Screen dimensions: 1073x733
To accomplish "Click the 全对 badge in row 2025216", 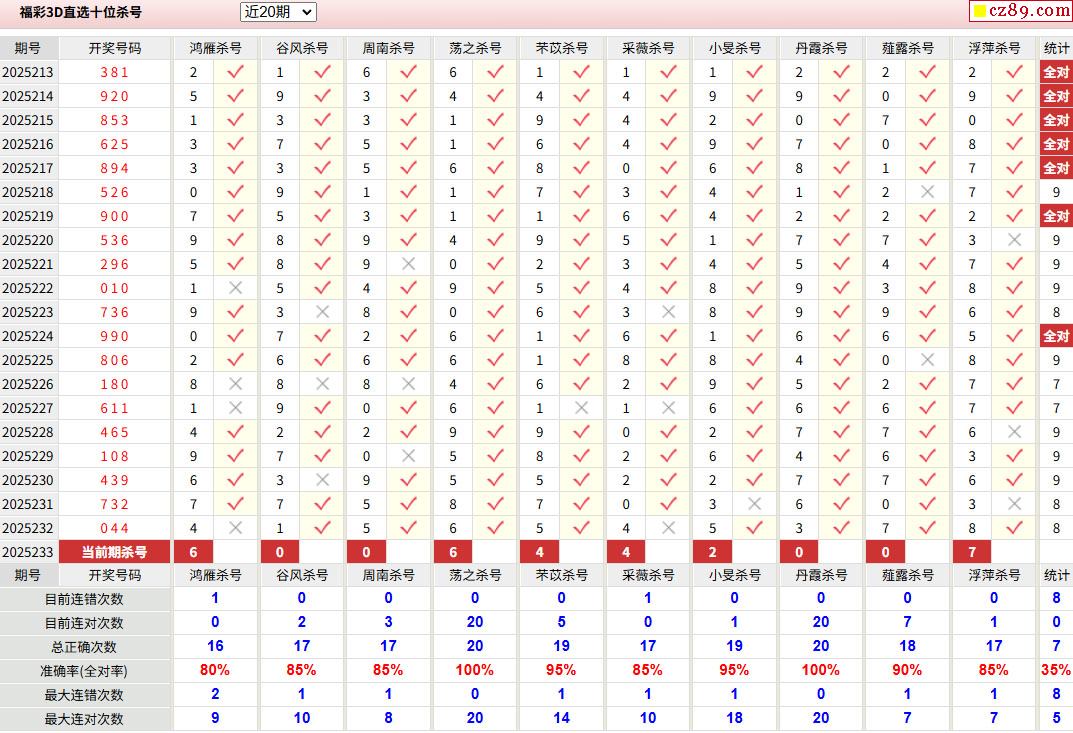I will tap(1056, 144).
